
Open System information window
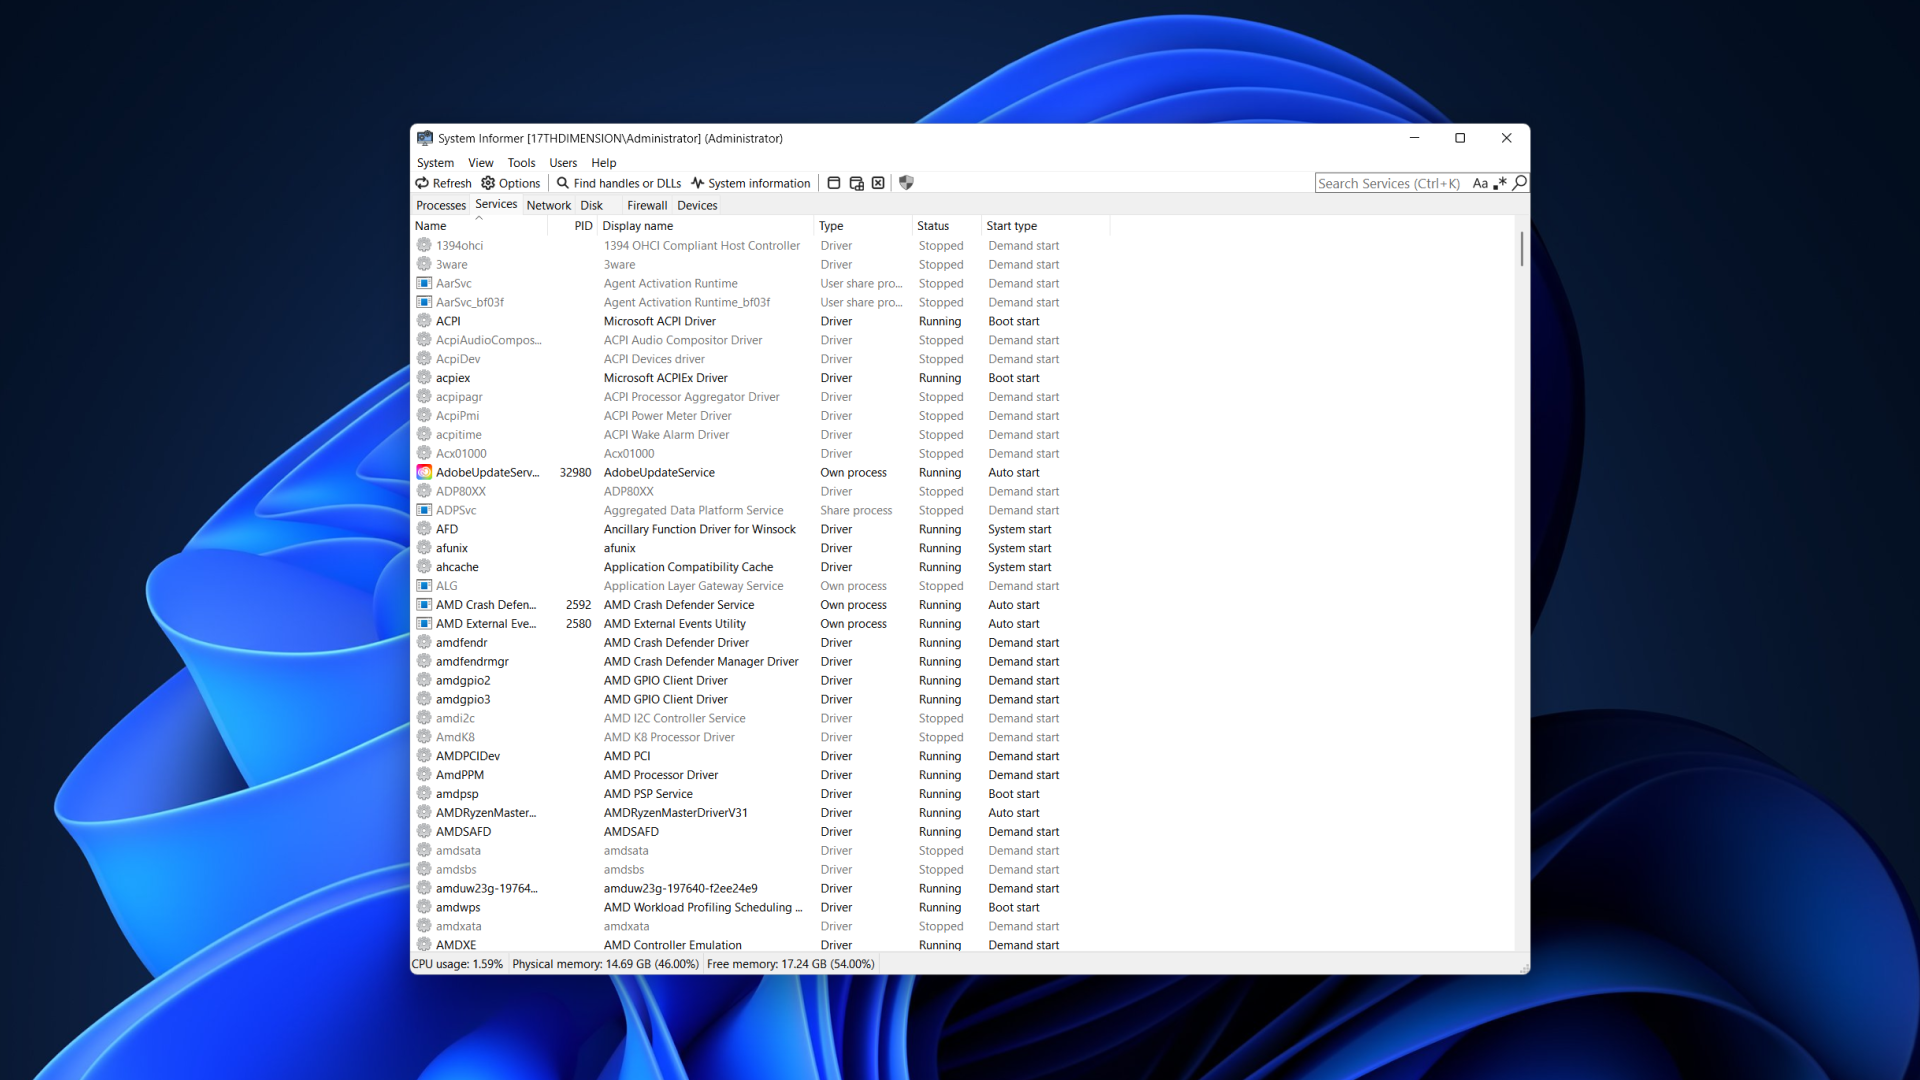tap(750, 183)
